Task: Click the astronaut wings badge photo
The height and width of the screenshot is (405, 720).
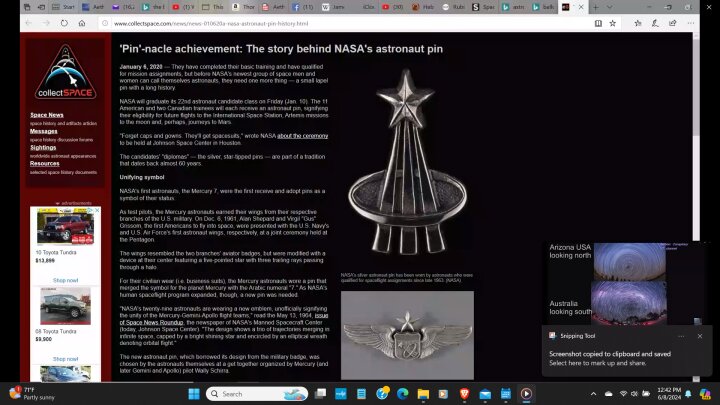Action: point(407,335)
